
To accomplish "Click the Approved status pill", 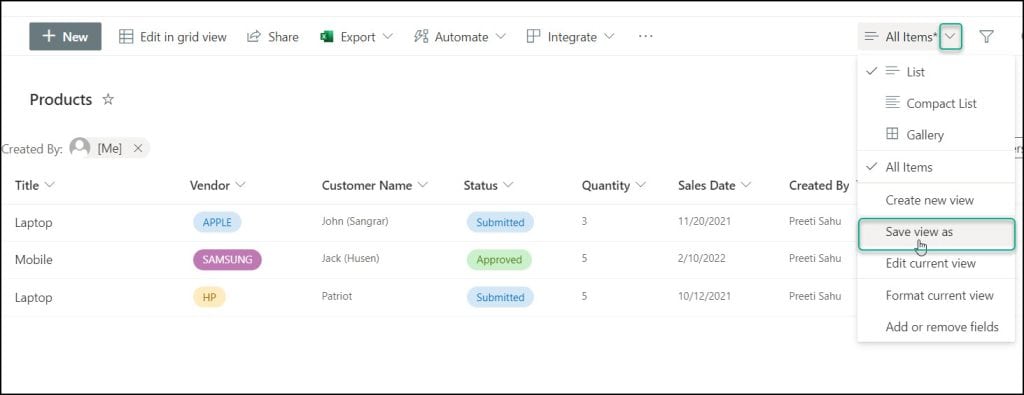I will pyautogui.click(x=499, y=260).
